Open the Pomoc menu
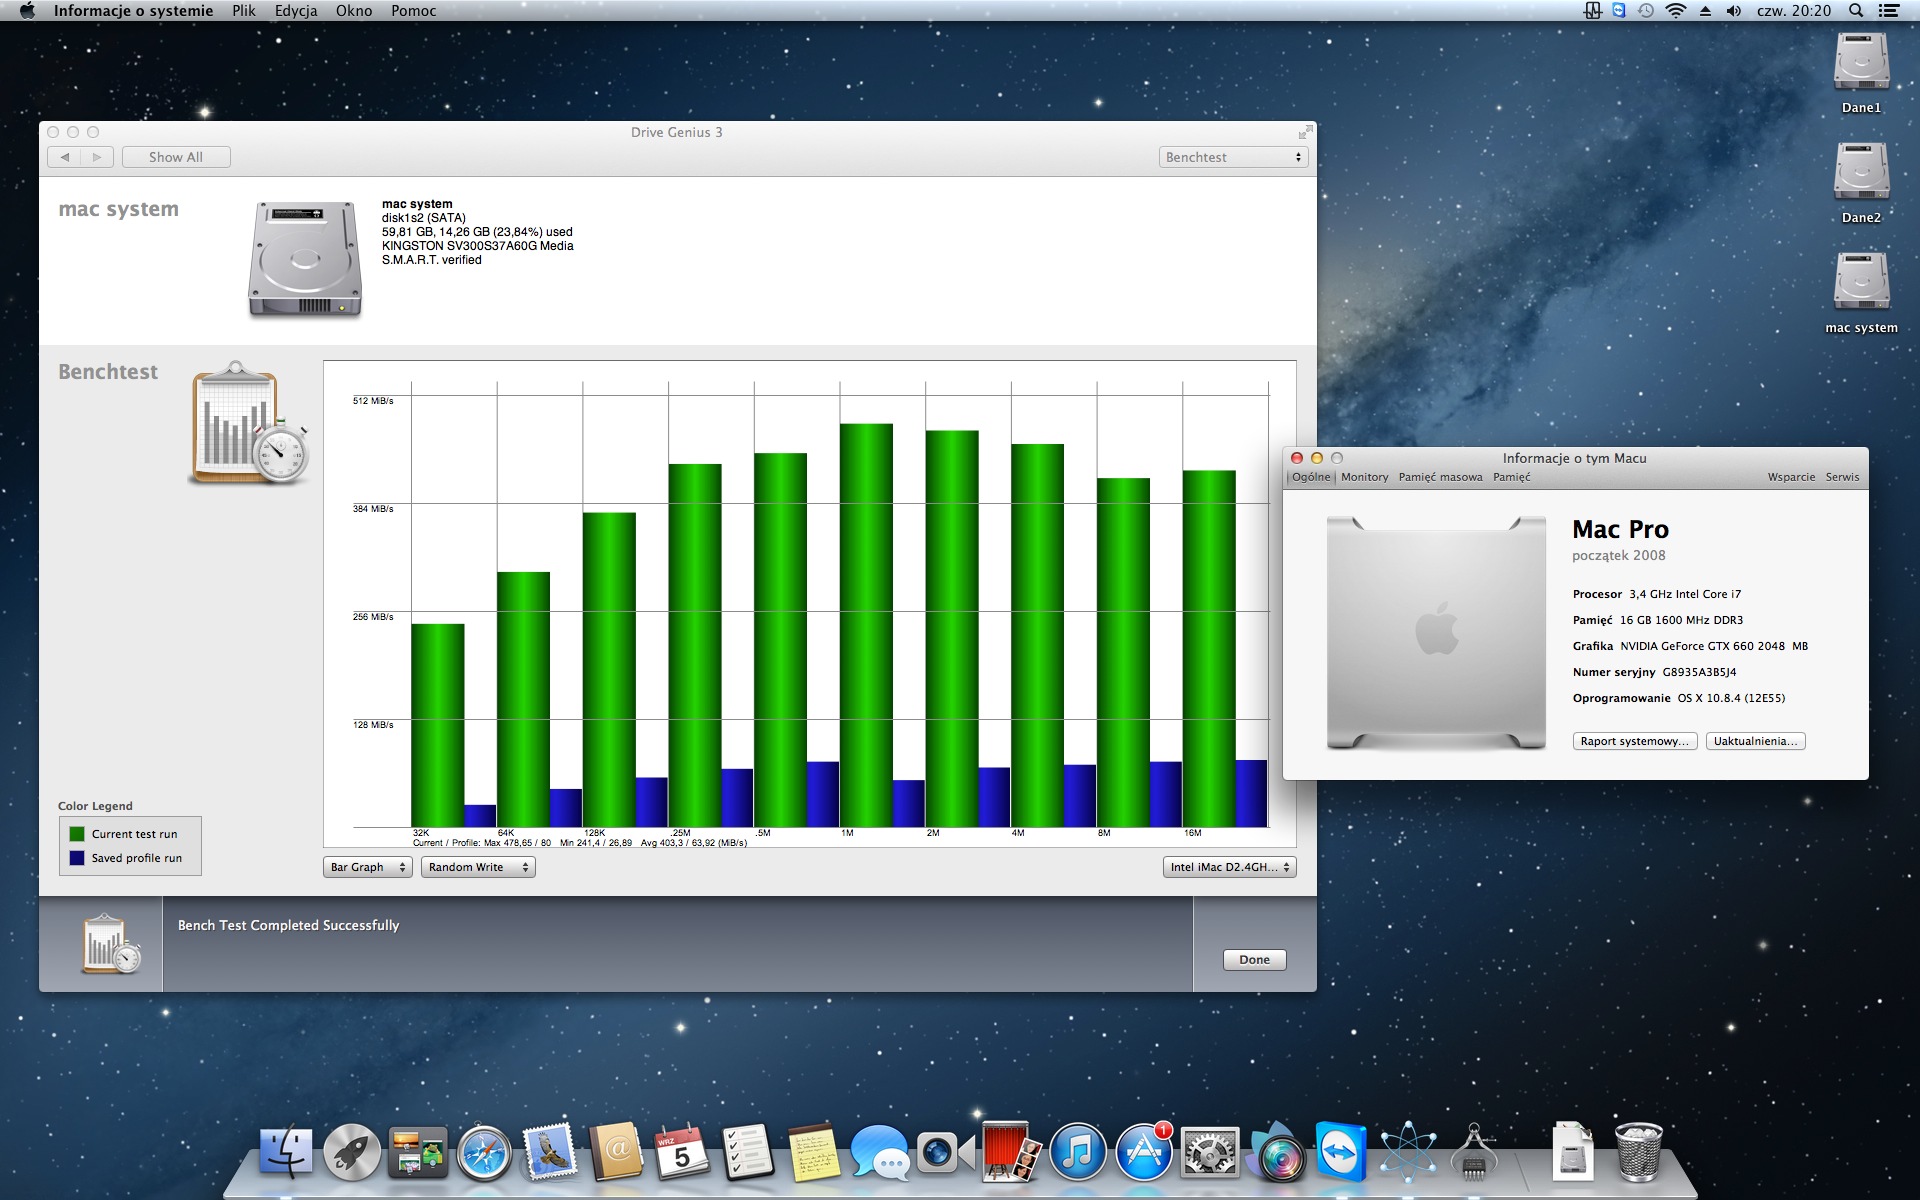 [x=414, y=11]
